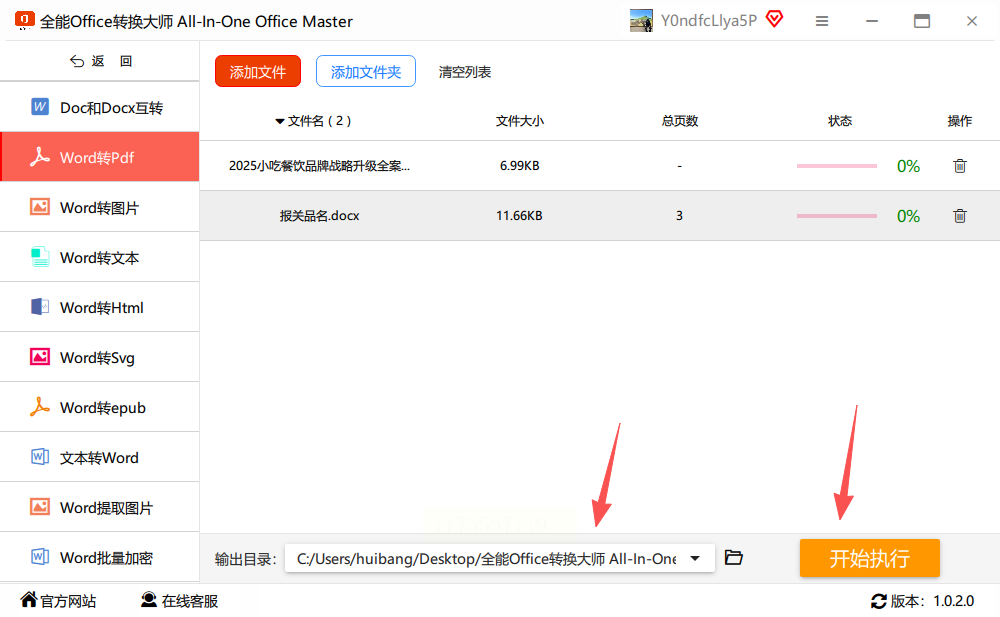Click the 状态 column header
The image size is (1000, 617).
[840, 121]
